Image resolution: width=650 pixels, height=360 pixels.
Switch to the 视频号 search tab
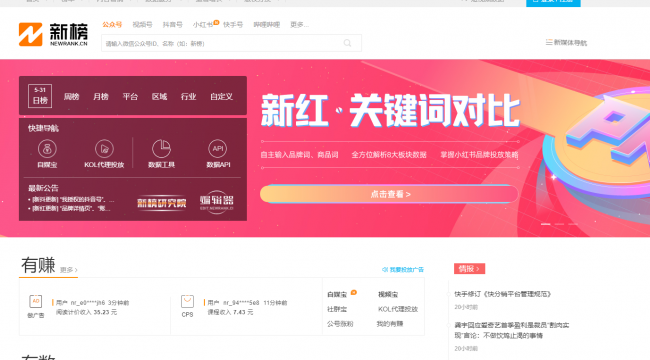[142, 24]
